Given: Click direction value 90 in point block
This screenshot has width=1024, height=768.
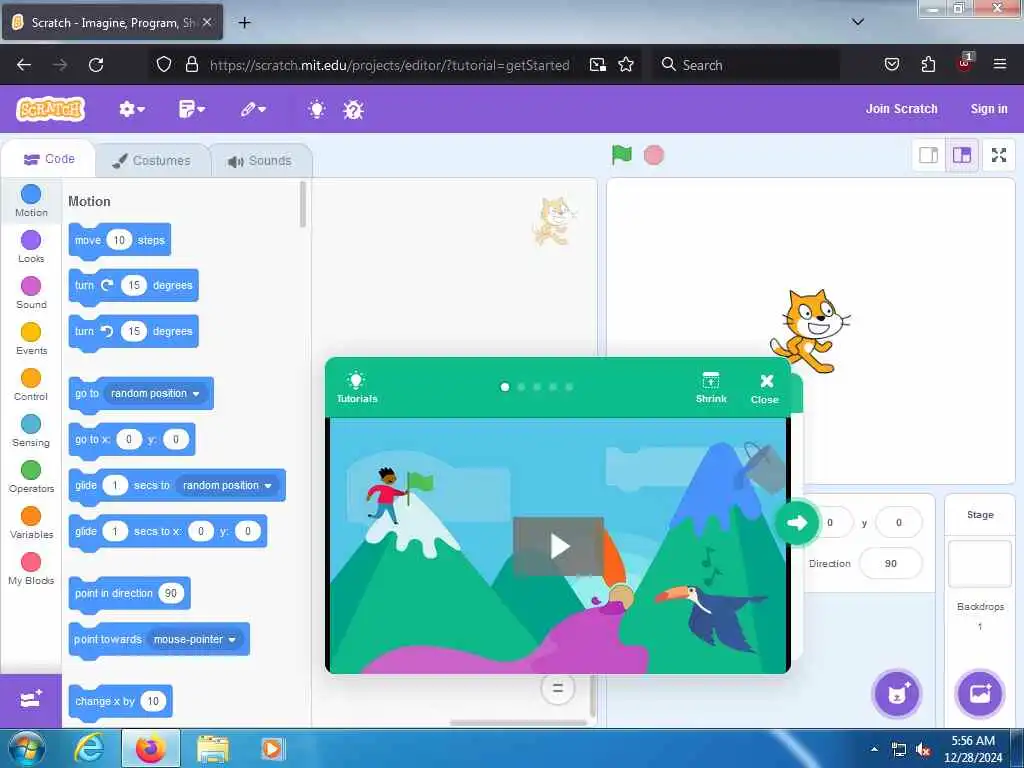Looking at the screenshot, I should click(x=170, y=593).
